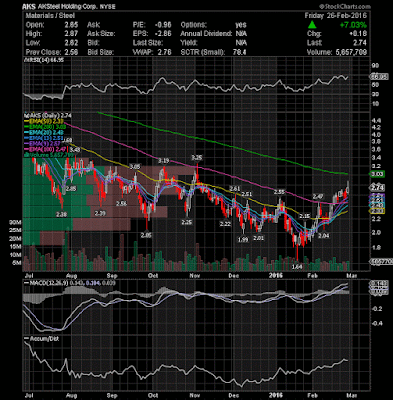Click the Oct label under the volume panel
The width and height of the screenshot is (393, 400).
(x=153, y=276)
